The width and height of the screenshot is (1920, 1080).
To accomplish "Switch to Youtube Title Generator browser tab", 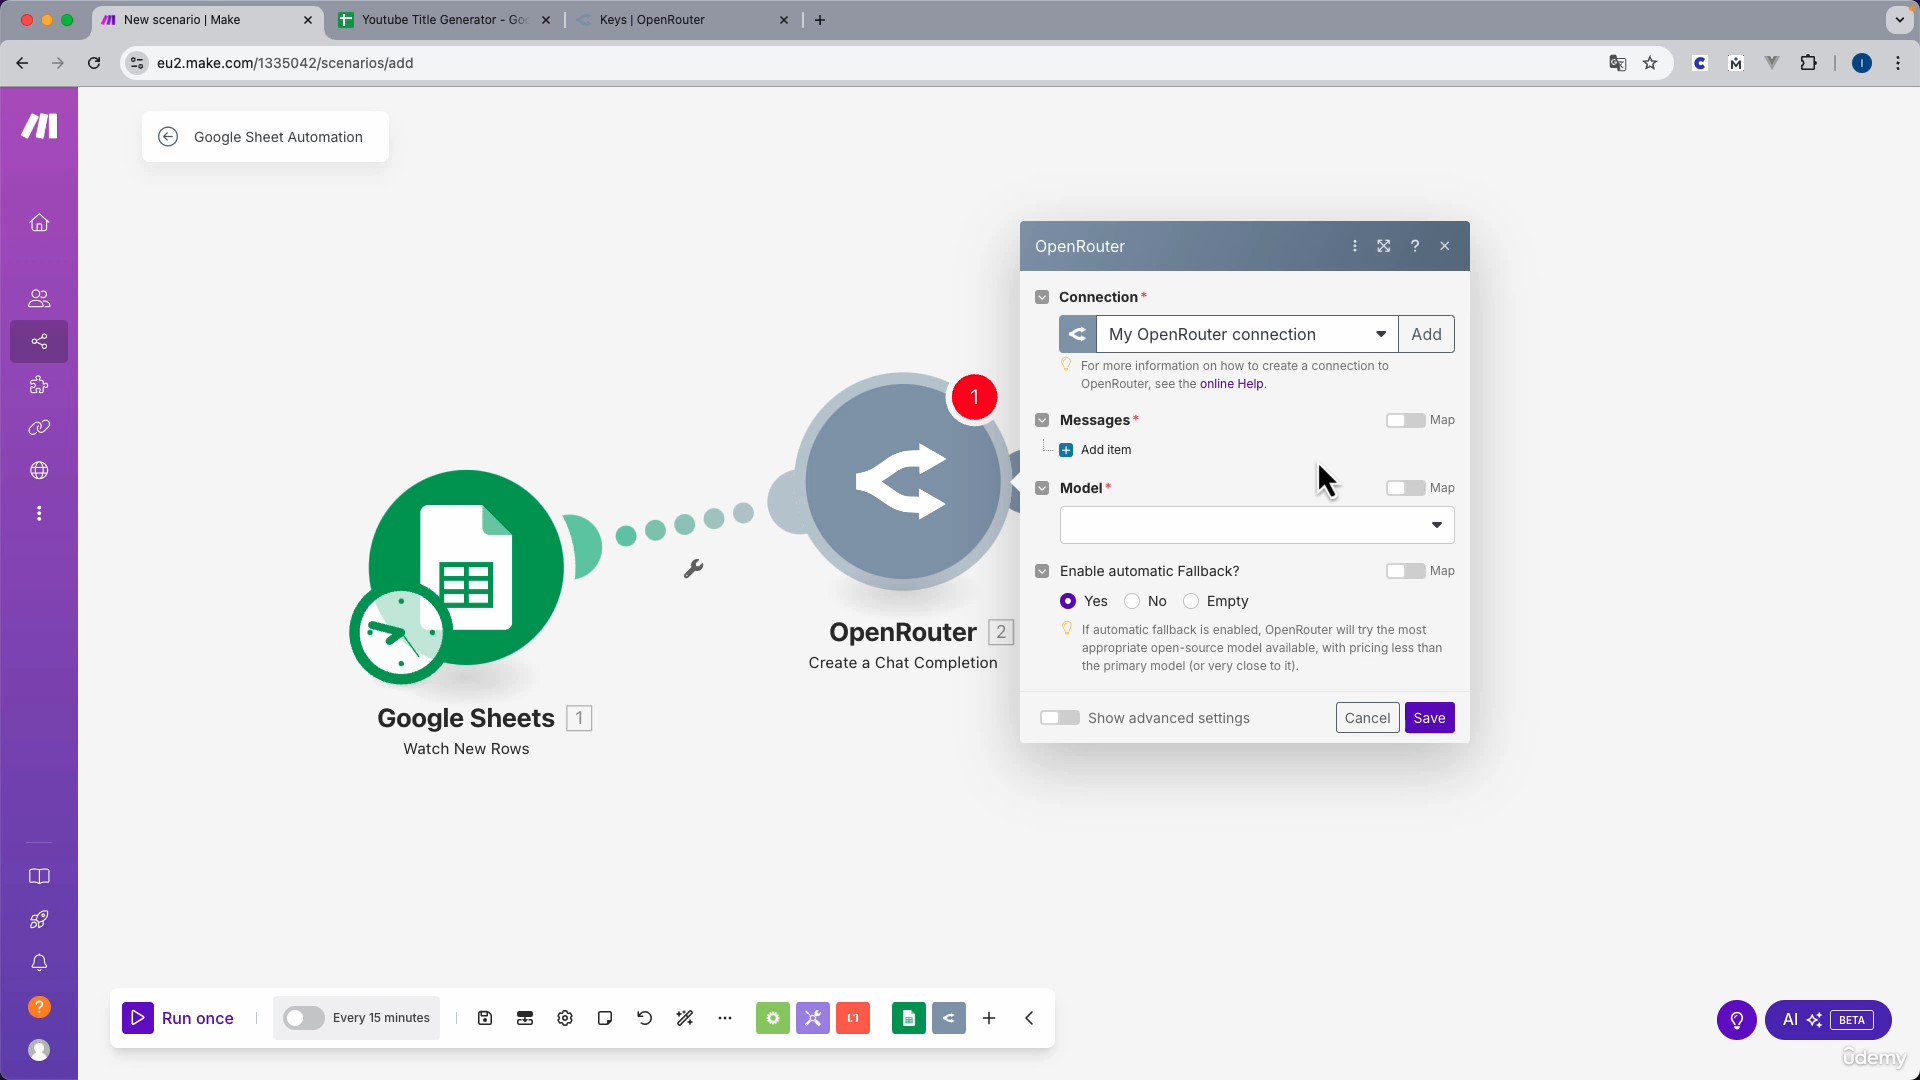I will point(445,20).
